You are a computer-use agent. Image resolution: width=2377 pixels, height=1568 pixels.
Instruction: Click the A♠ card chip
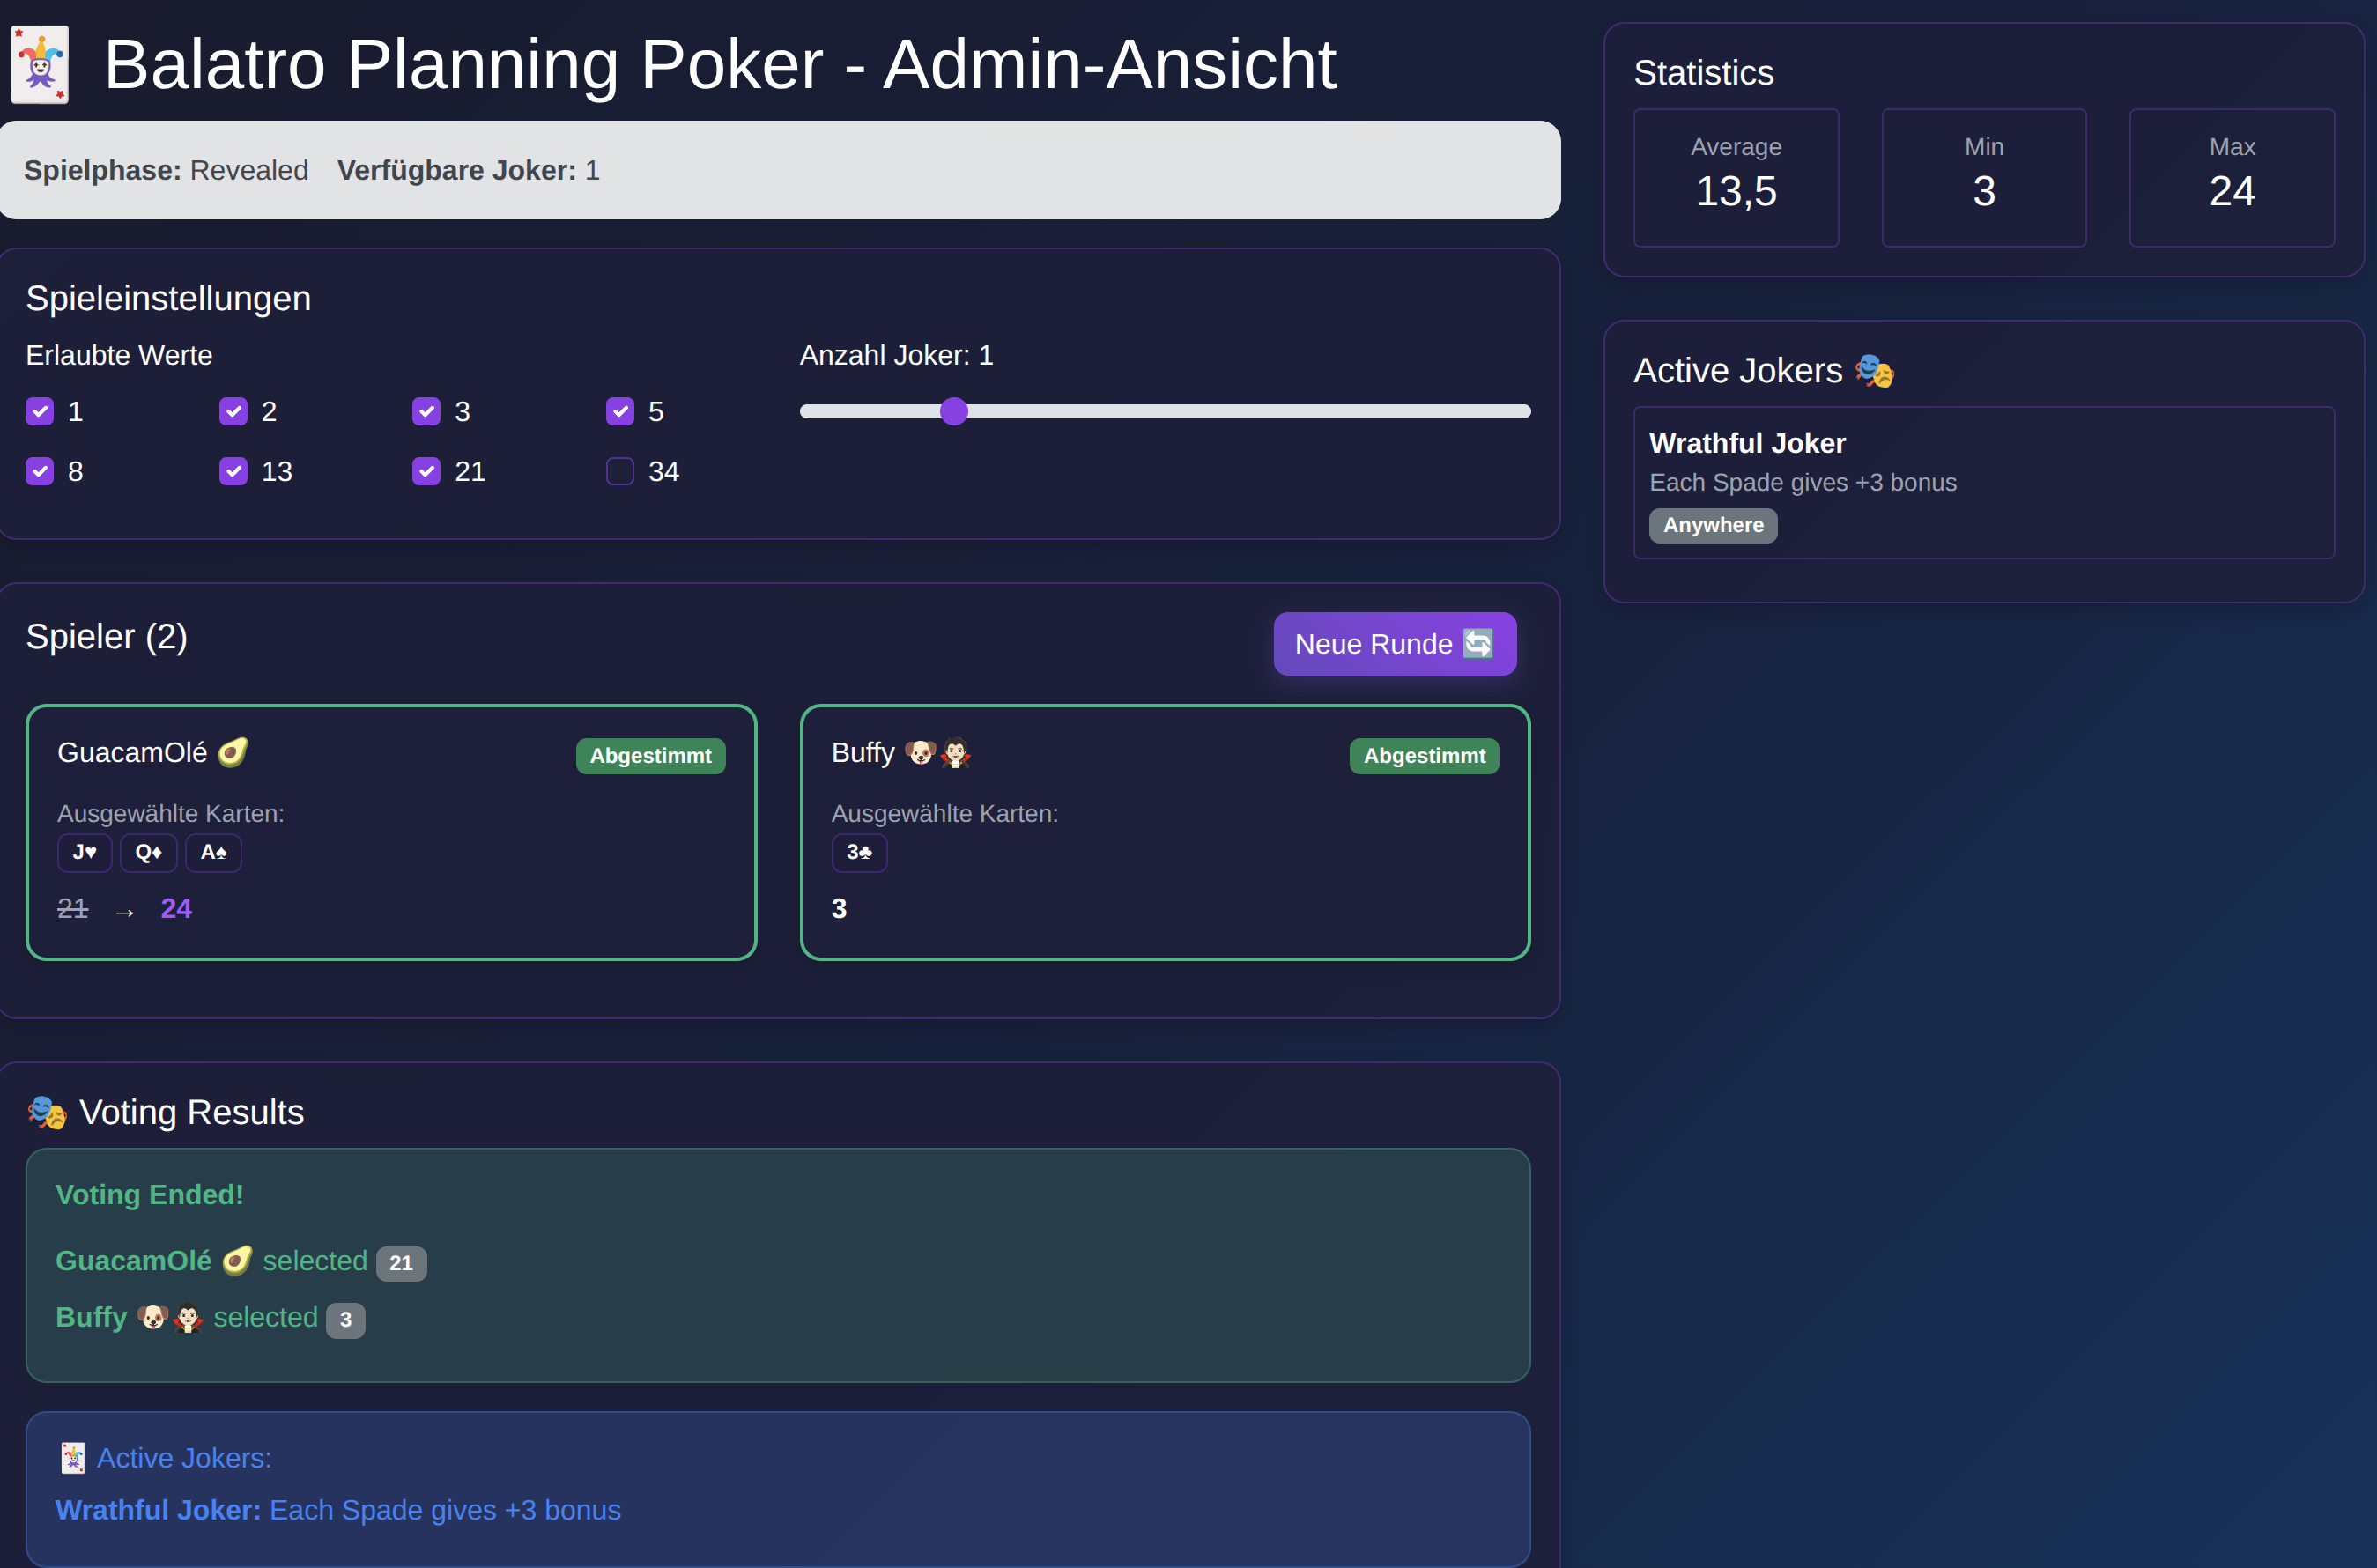(213, 853)
